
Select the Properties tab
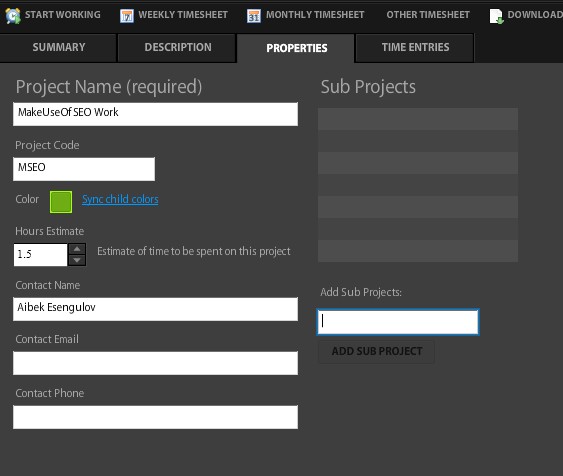click(296, 48)
